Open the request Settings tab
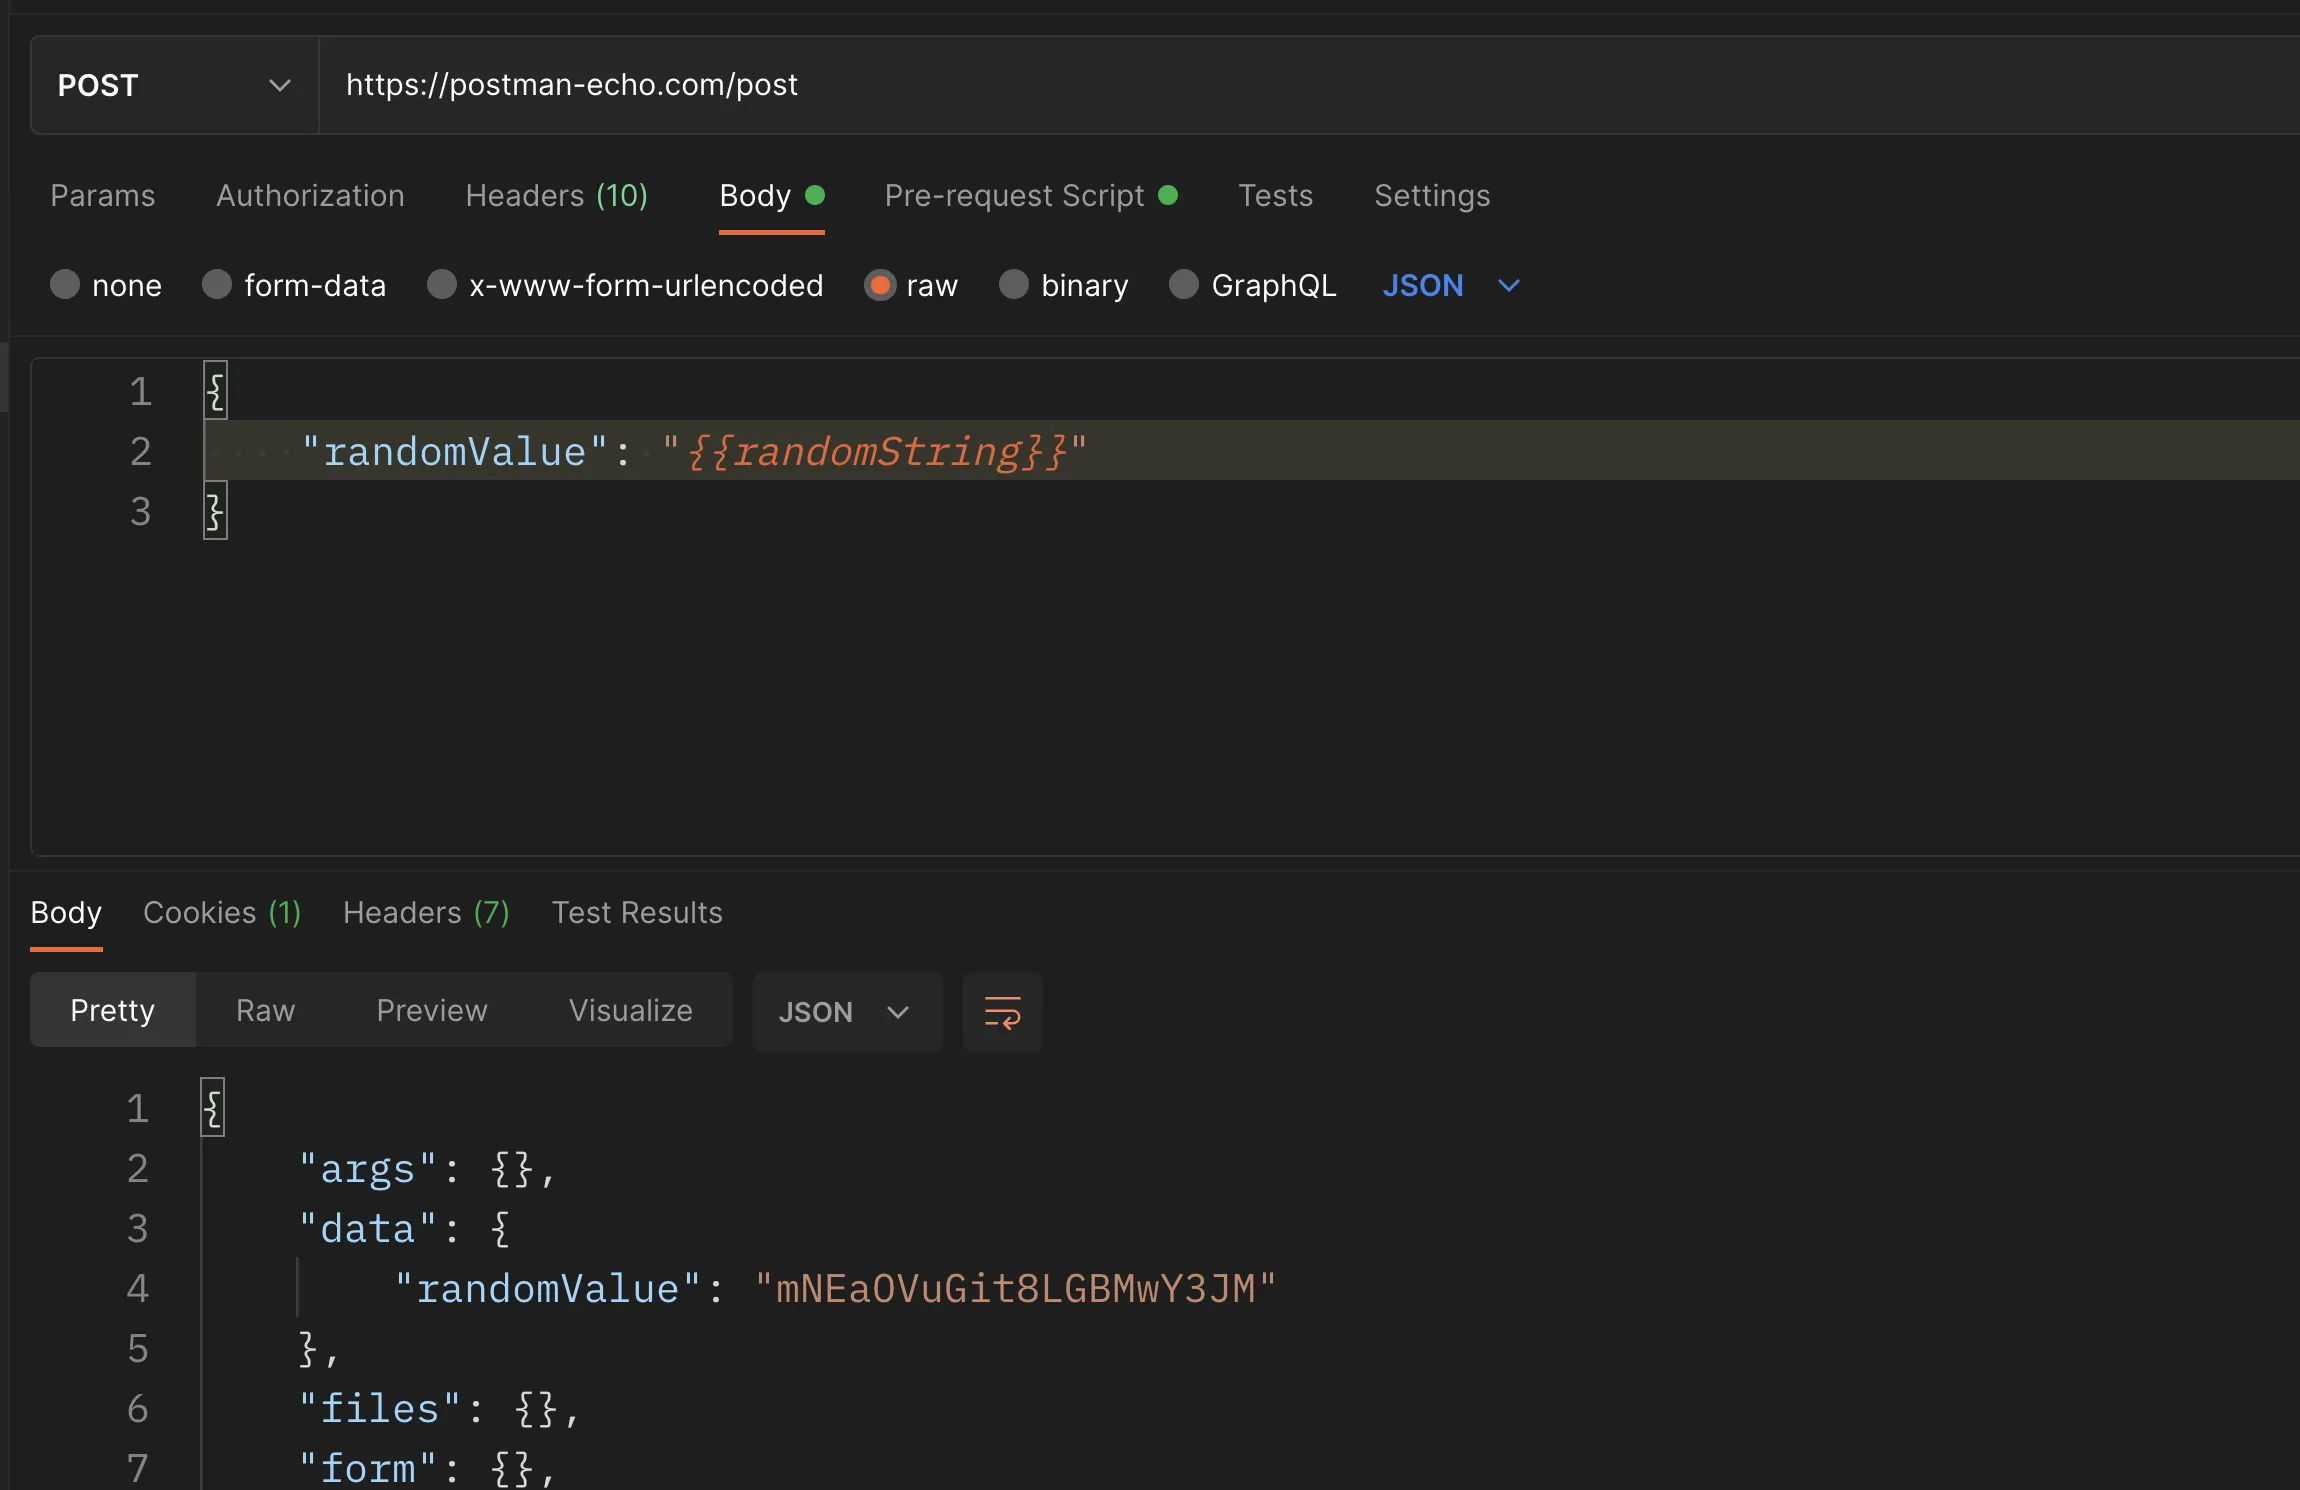Viewport: 2300px width, 1490px height. (x=1431, y=196)
